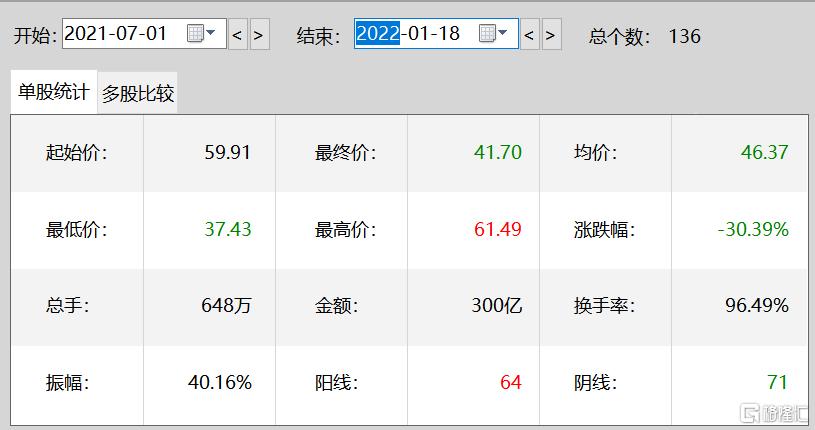Click the 阴线 count 71
This screenshot has width=815, height=430.
(x=778, y=382)
